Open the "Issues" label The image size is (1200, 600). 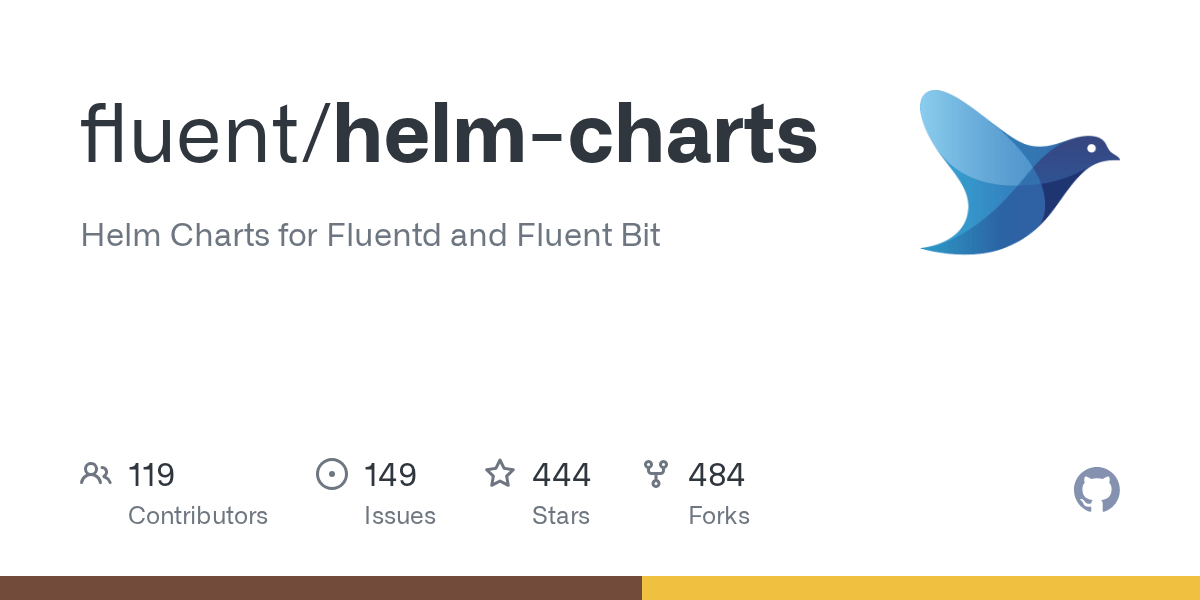(x=400, y=516)
